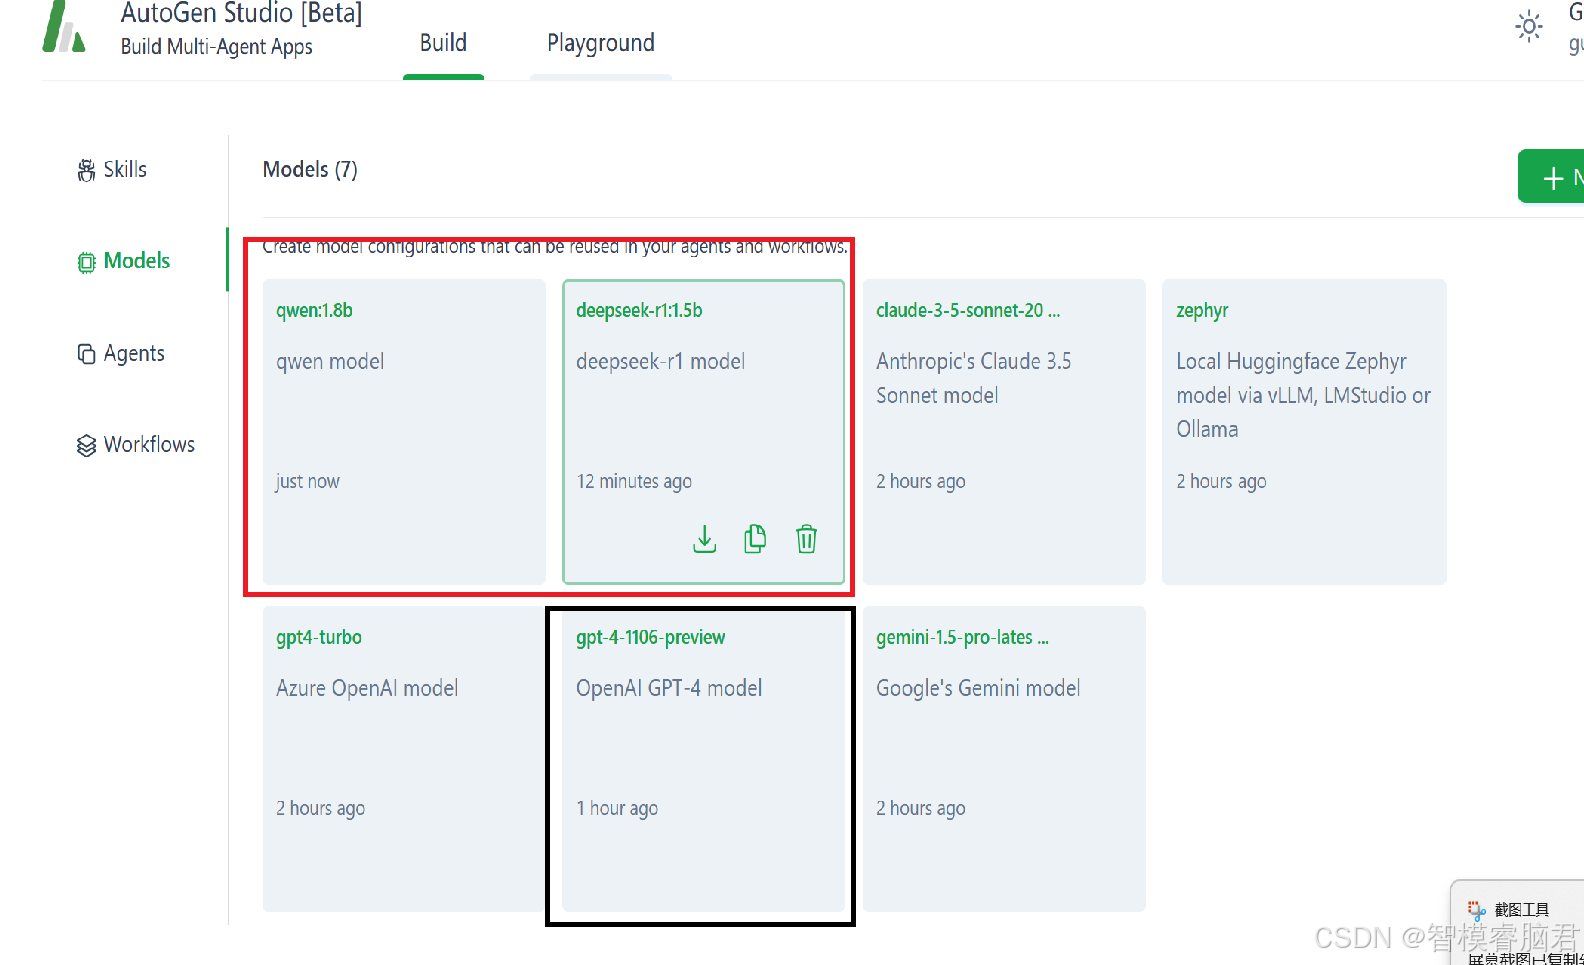Click the '1 hour ago' timestamp
The width and height of the screenshot is (1584, 965).
[617, 809]
